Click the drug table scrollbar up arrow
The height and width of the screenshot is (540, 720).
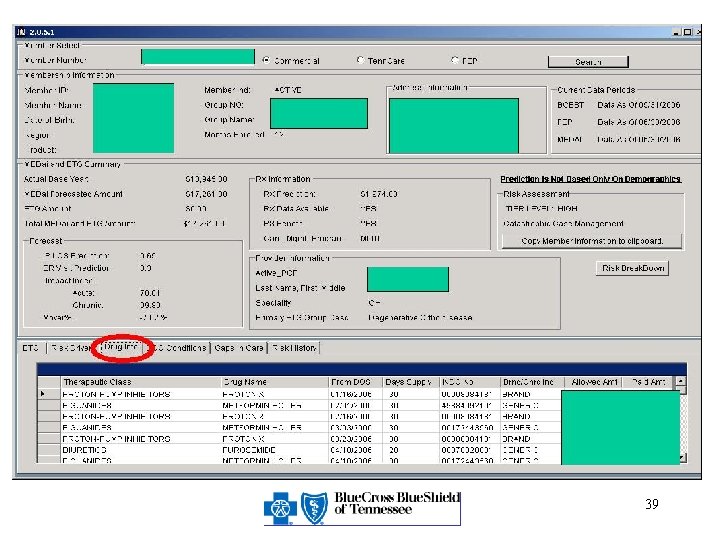point(681,381)
